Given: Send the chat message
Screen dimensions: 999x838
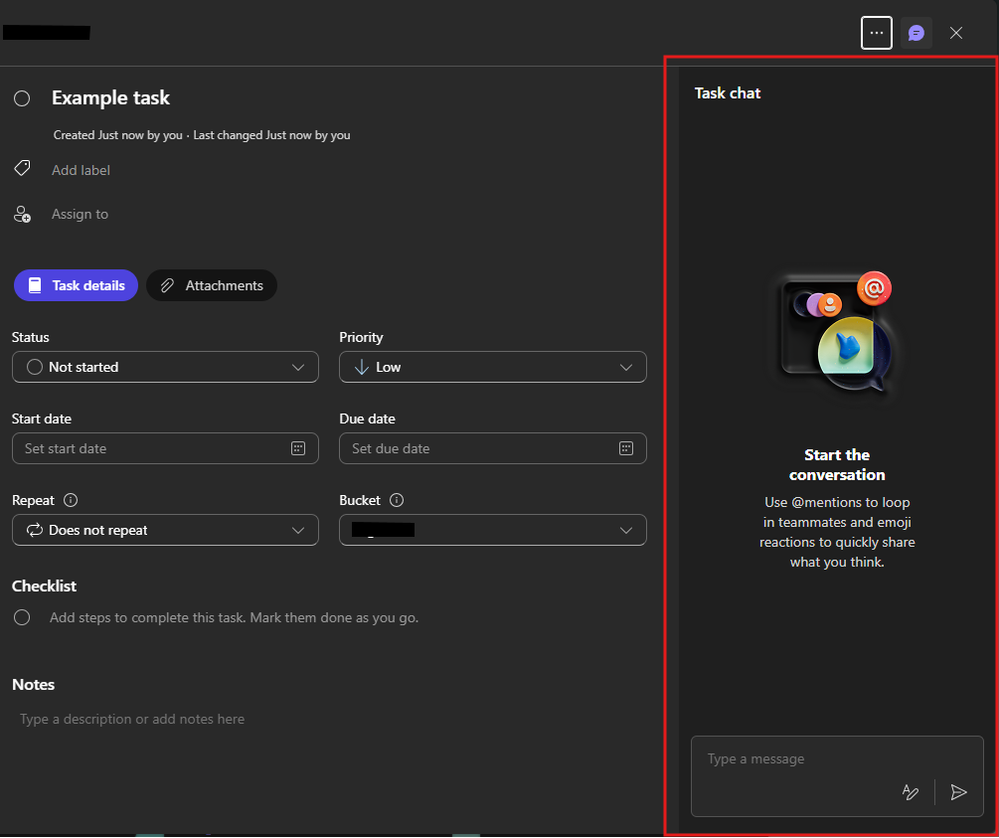Looking at the screenshot, I should click(x=958, y=792).
